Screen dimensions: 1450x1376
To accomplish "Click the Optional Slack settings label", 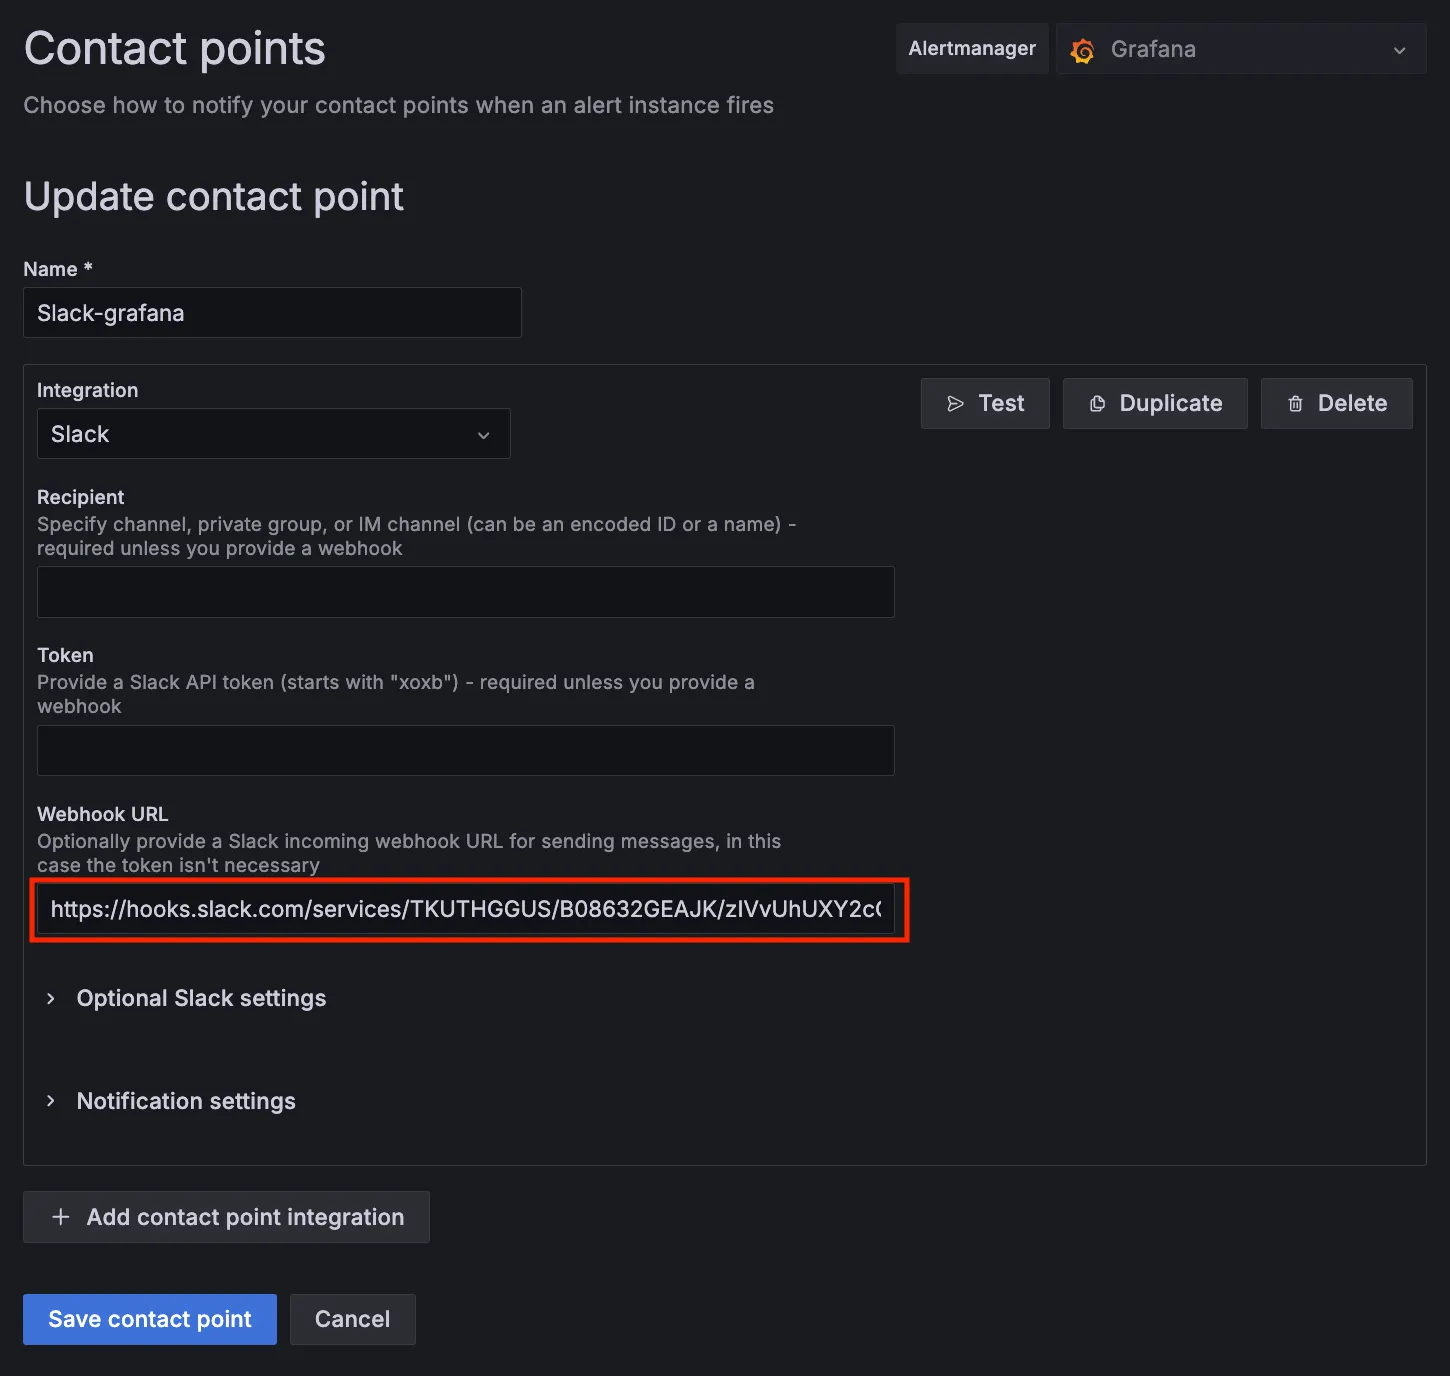I will 201,999.
